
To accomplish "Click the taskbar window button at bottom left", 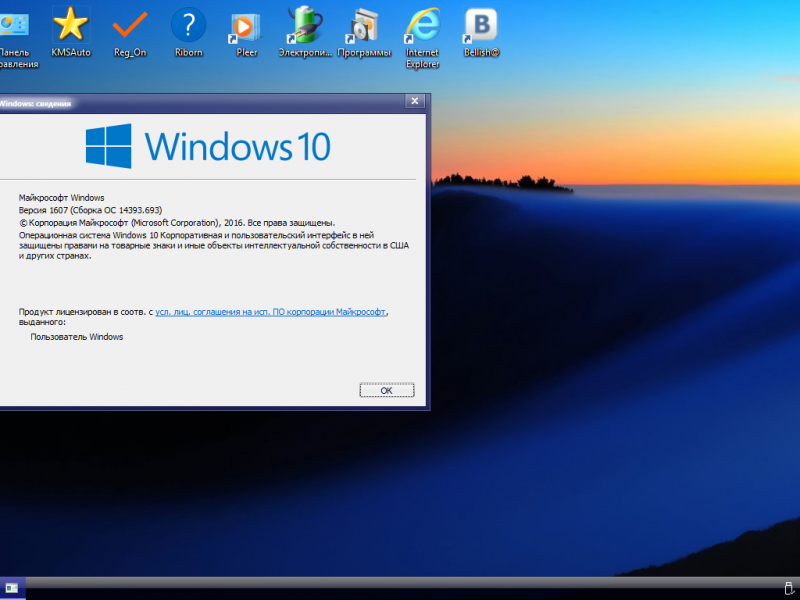I will click(x=12, y=588).
